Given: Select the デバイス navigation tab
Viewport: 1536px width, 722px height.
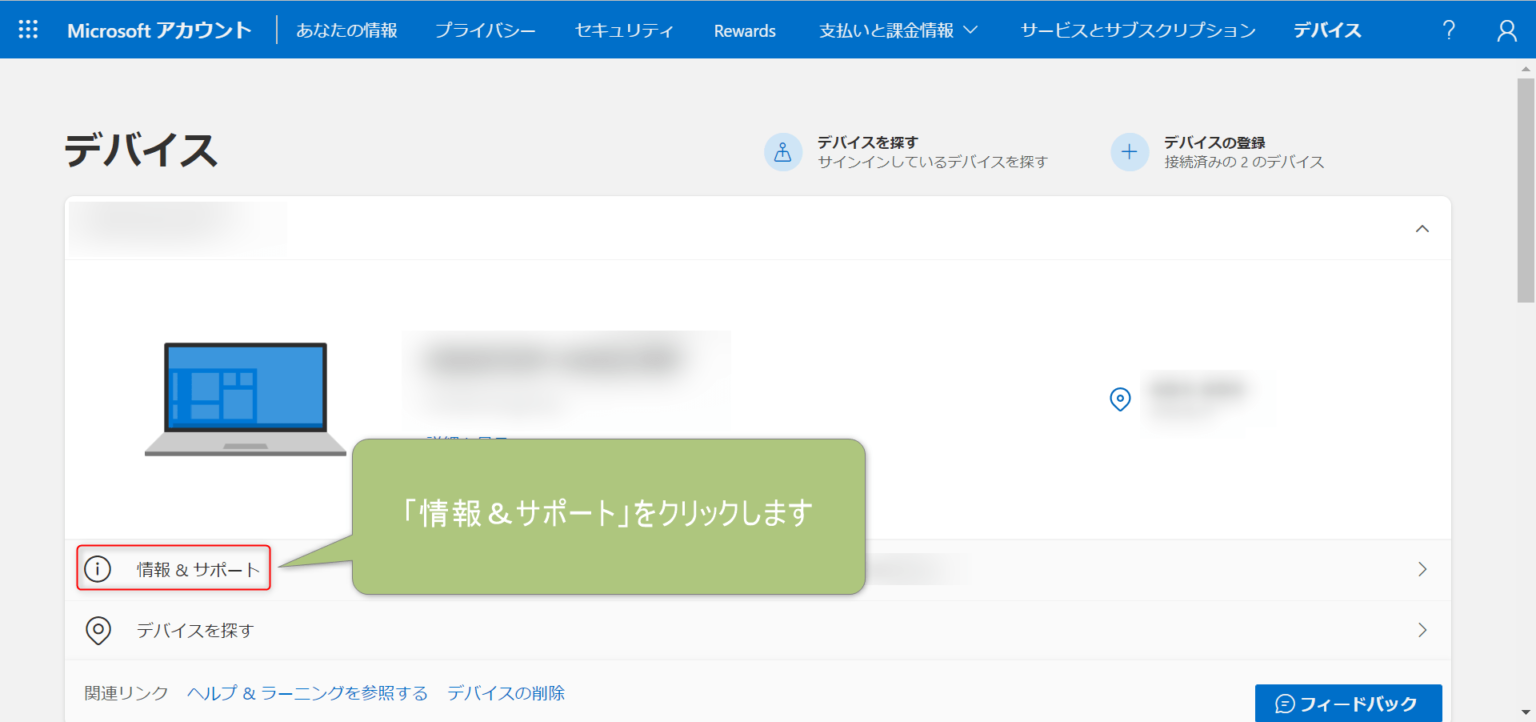Looking at the screenshot, I should point(1326,30).
